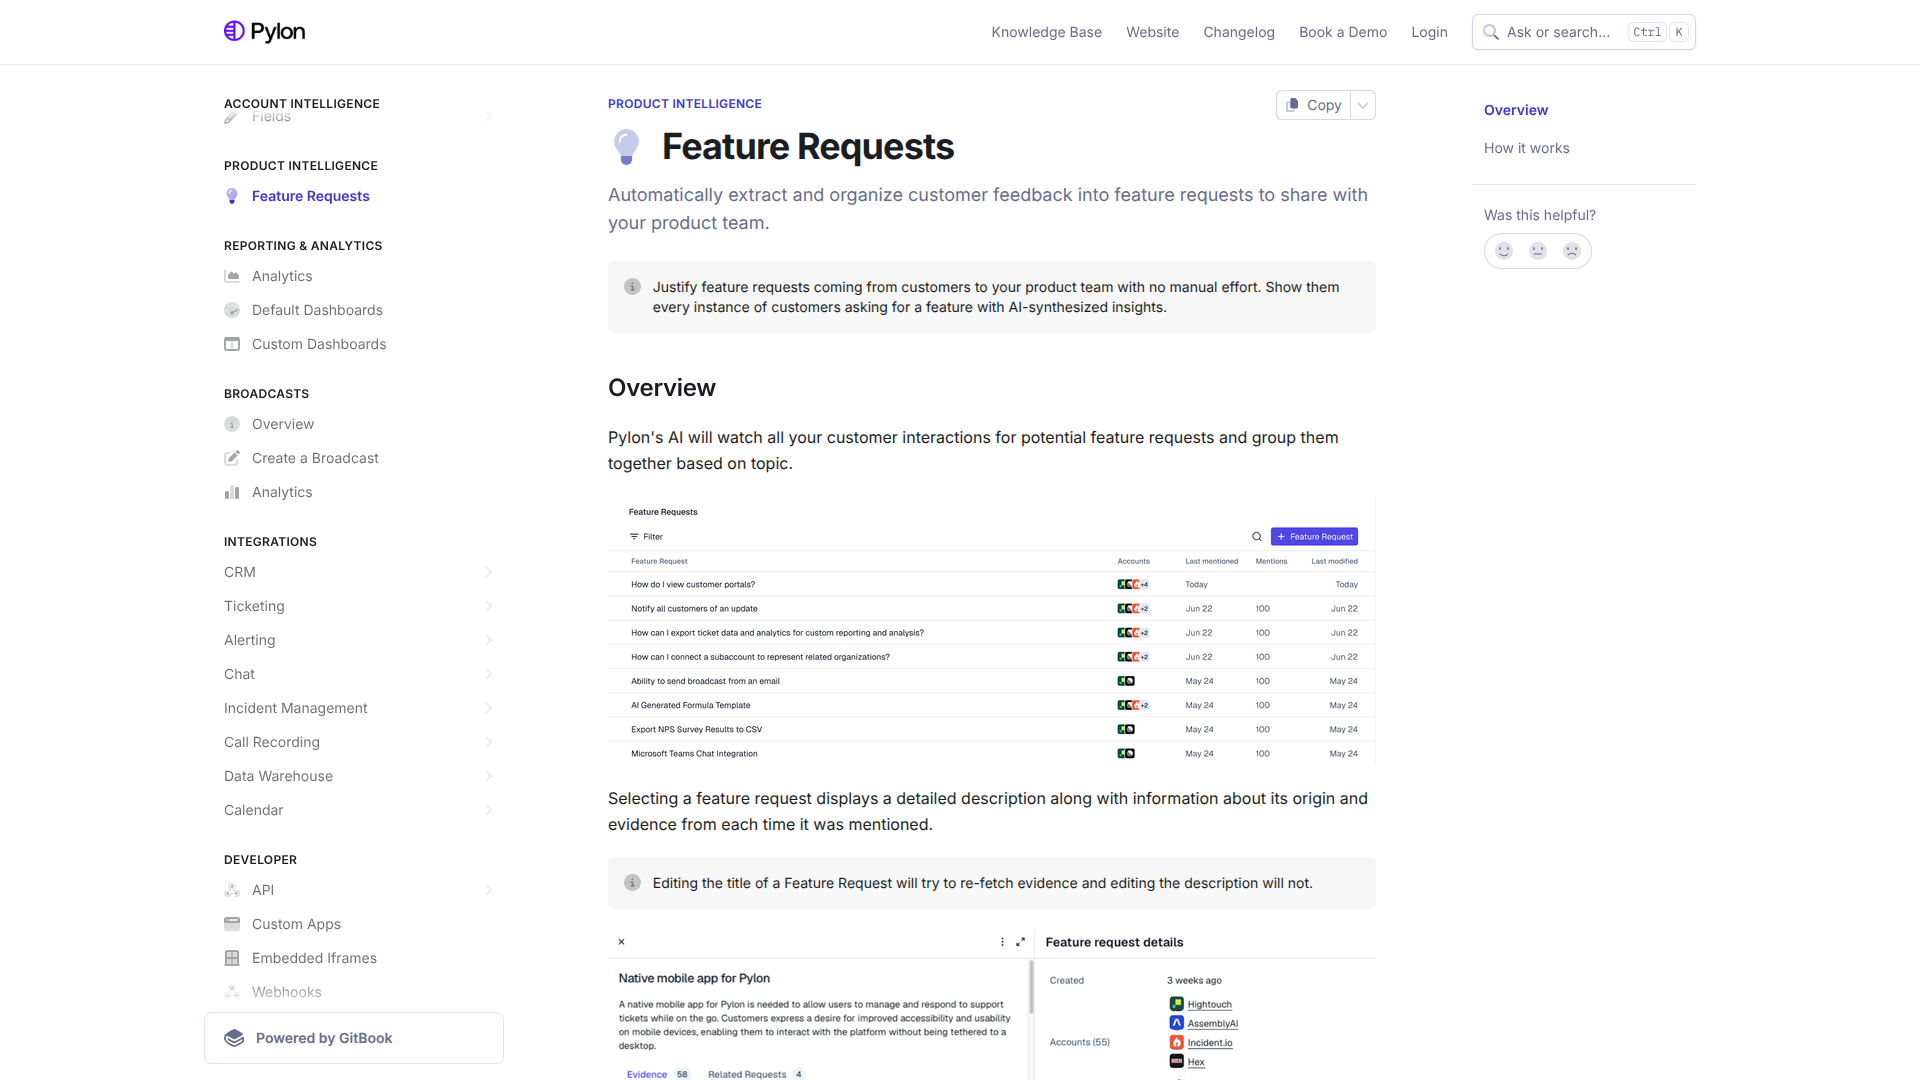Expand the Ticketing sidebar item
The width and height of the screenshot is (1920, 1080).
click(488, 606)
